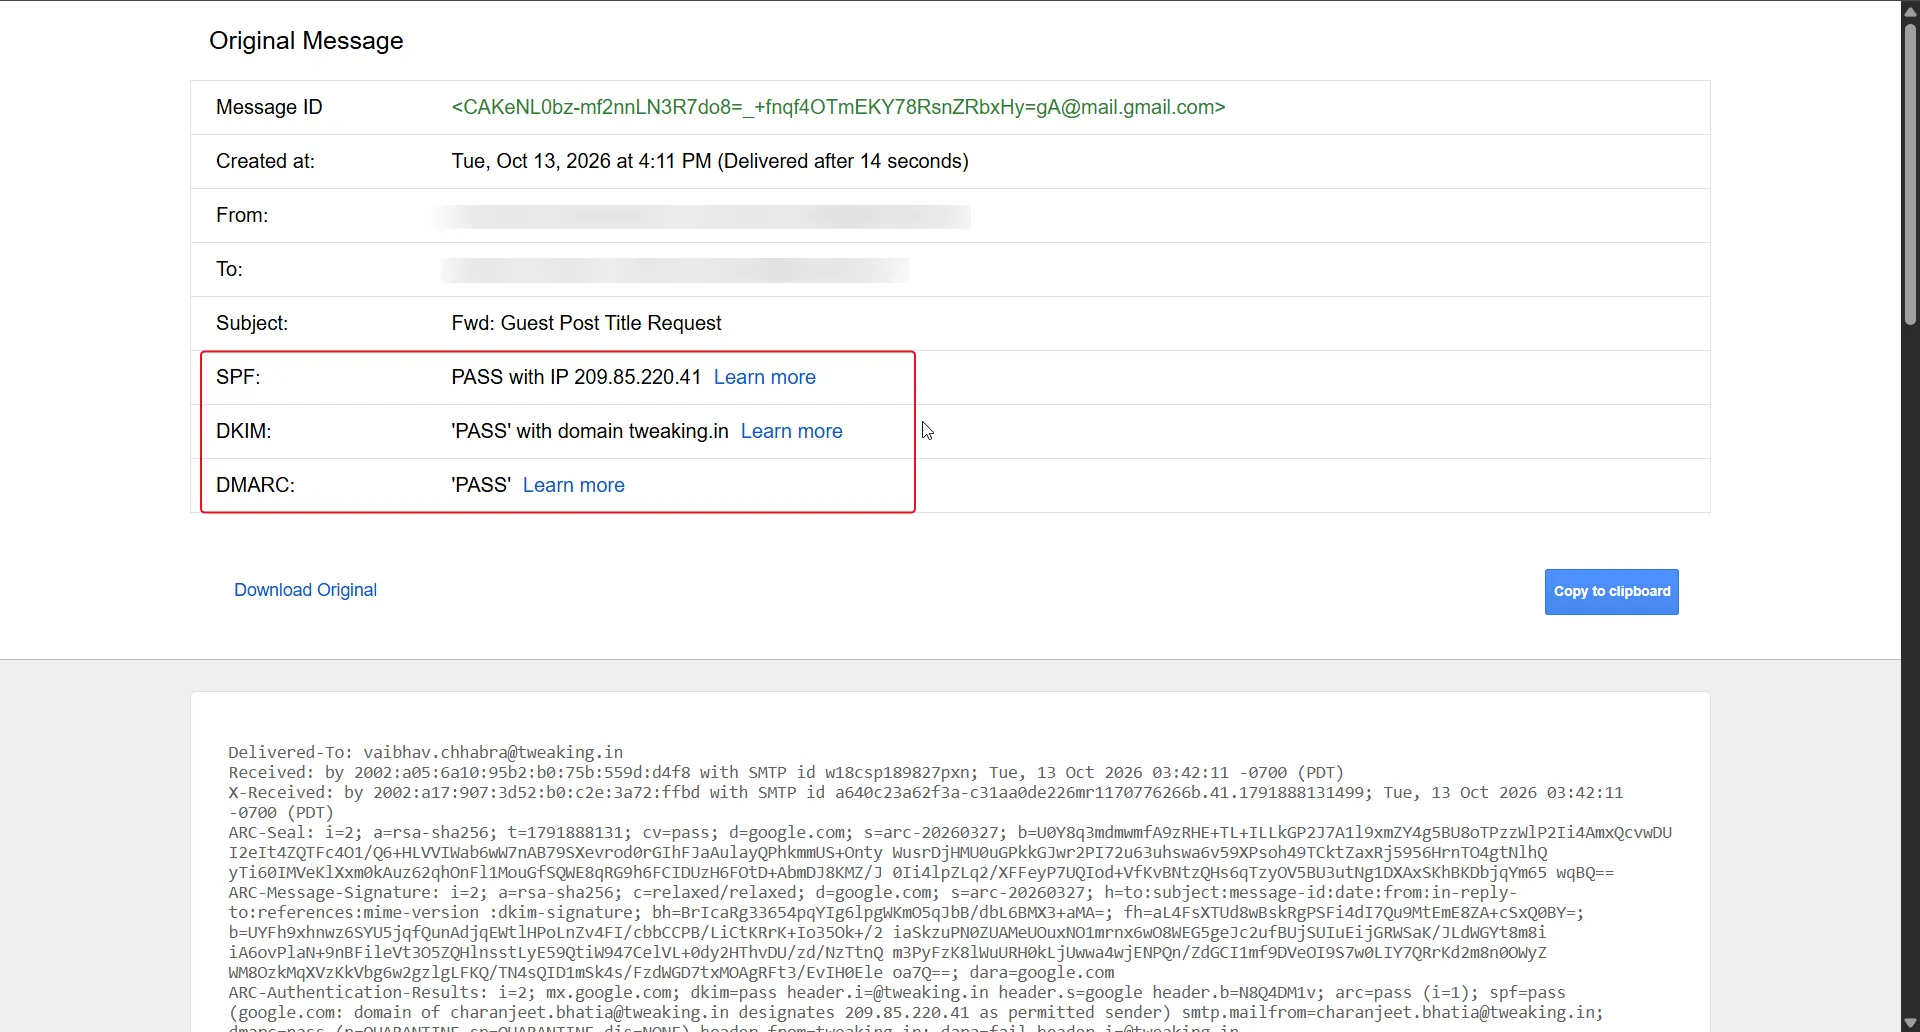Click the 'Fwd: Guest Post Title Request' subject
The width and height of the screenshot is (1920, 1032).
point(586,323)
